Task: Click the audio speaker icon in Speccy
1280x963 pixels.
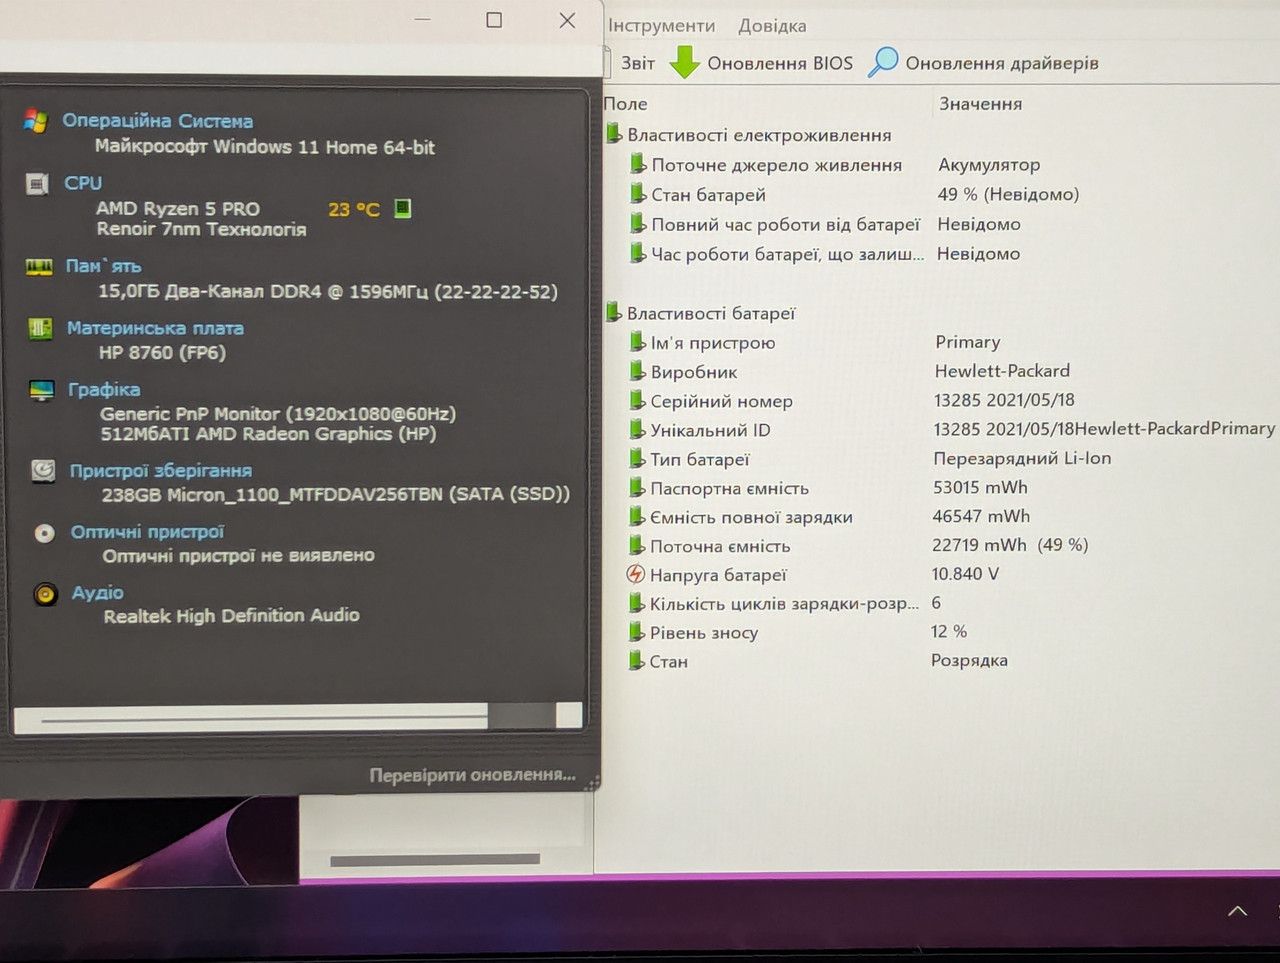Action: tap(46, 594)
